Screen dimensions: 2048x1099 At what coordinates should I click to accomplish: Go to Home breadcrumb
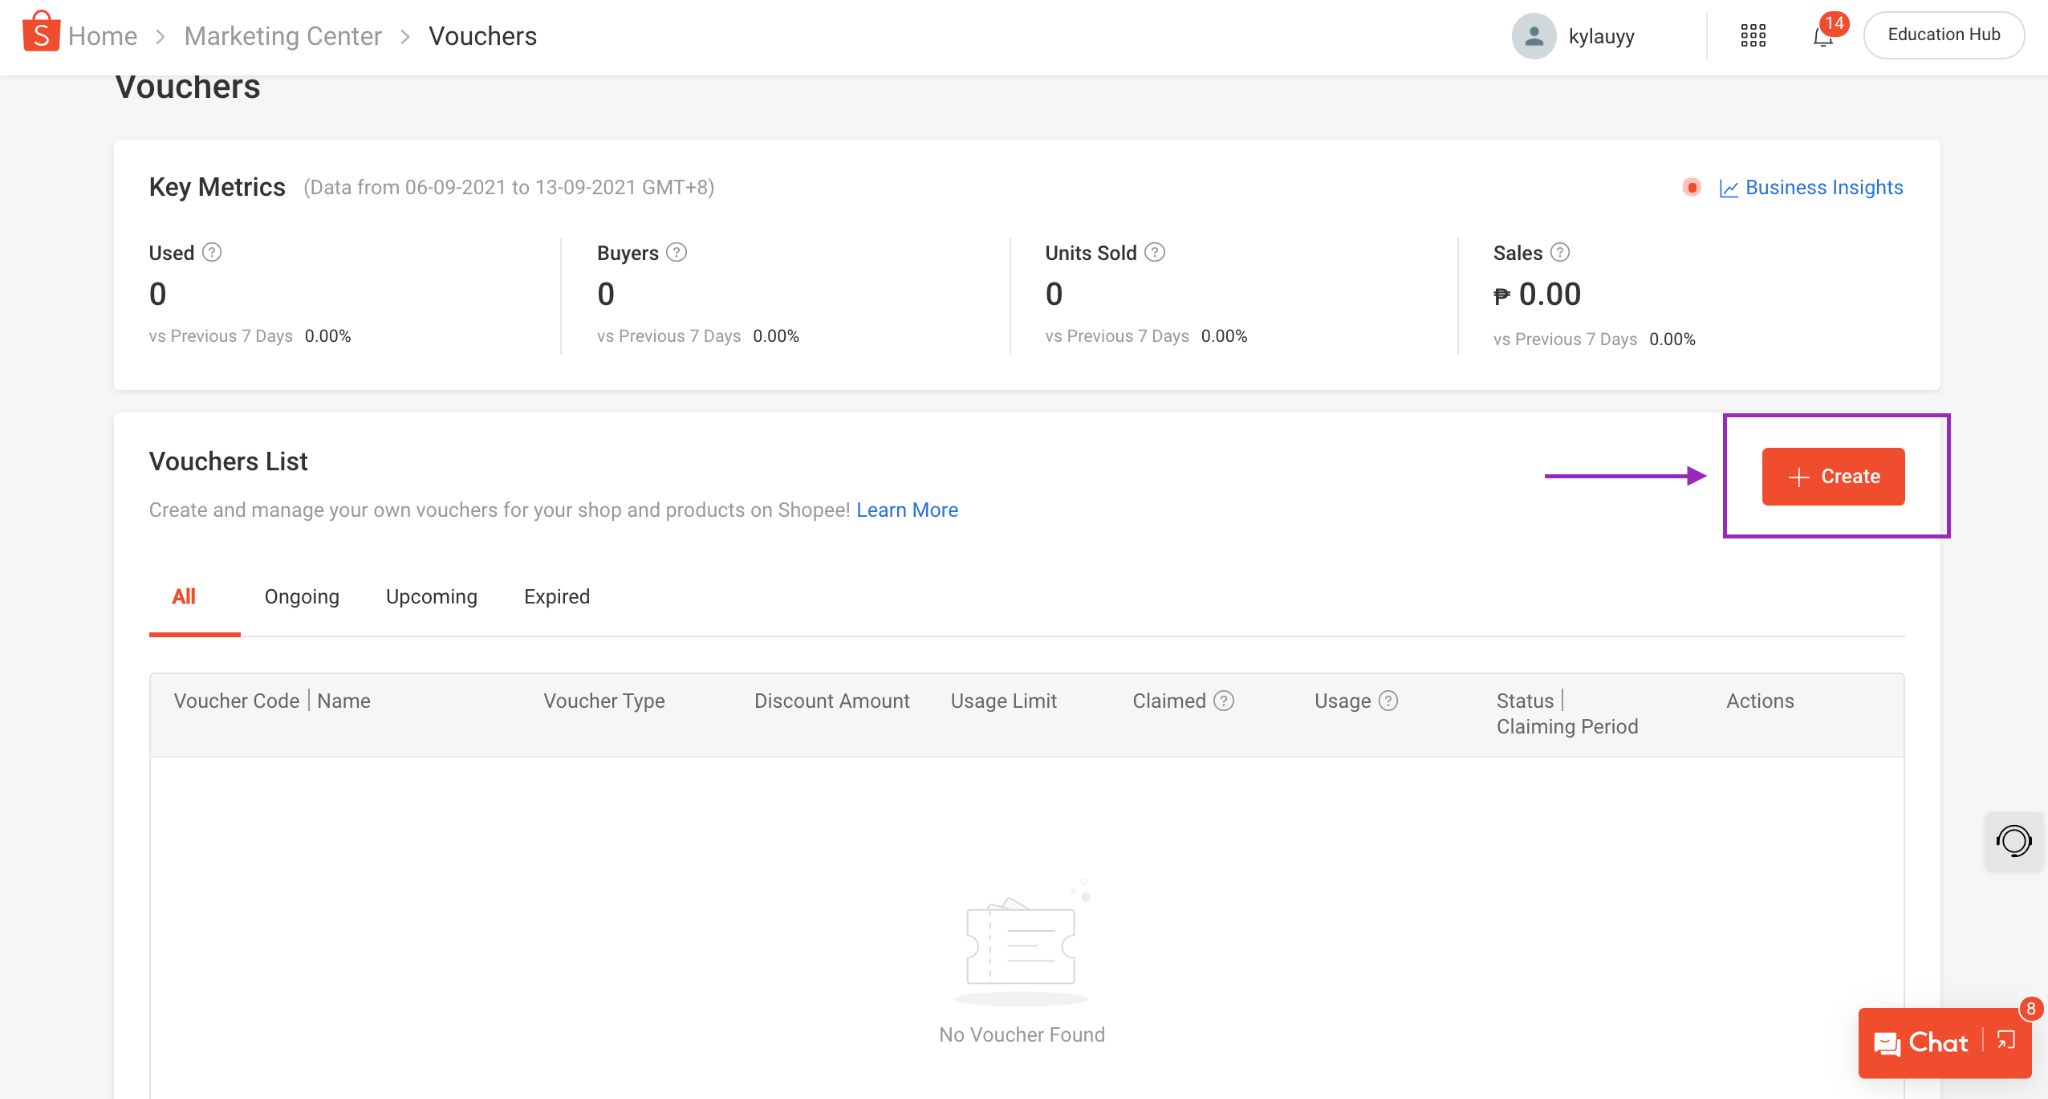pos(103,36)
